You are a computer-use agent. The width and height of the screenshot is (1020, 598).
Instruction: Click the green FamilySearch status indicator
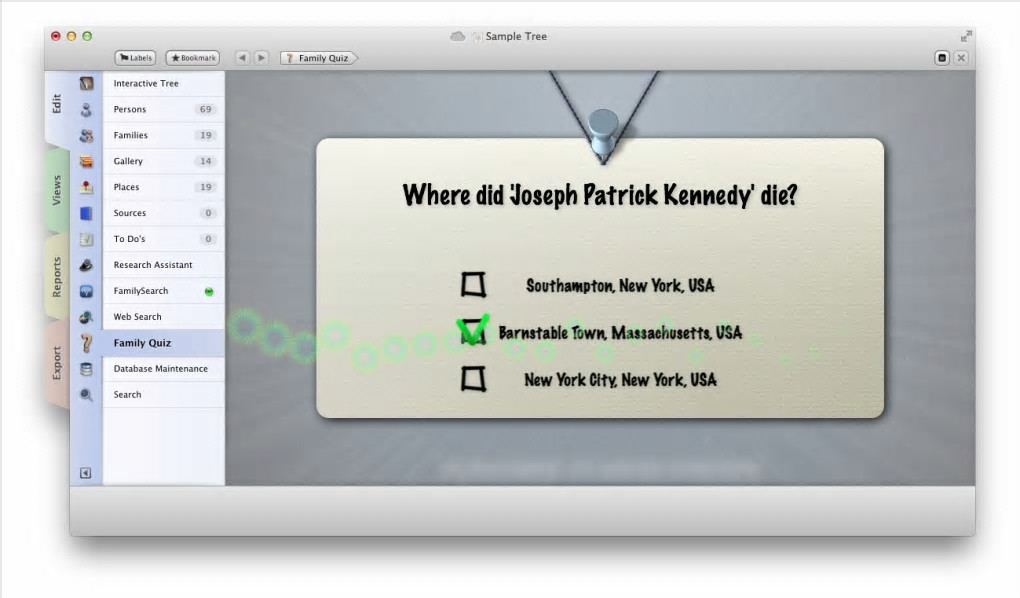[209, 292]
